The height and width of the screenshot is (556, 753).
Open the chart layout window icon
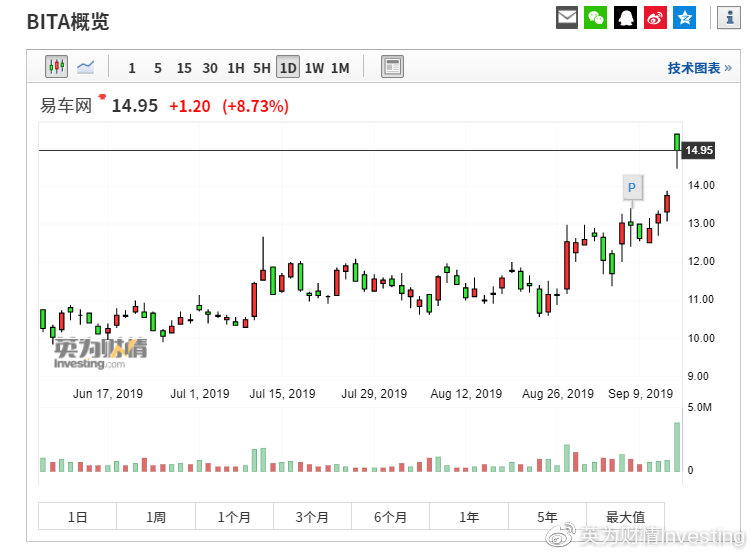[x=392, y=66]
